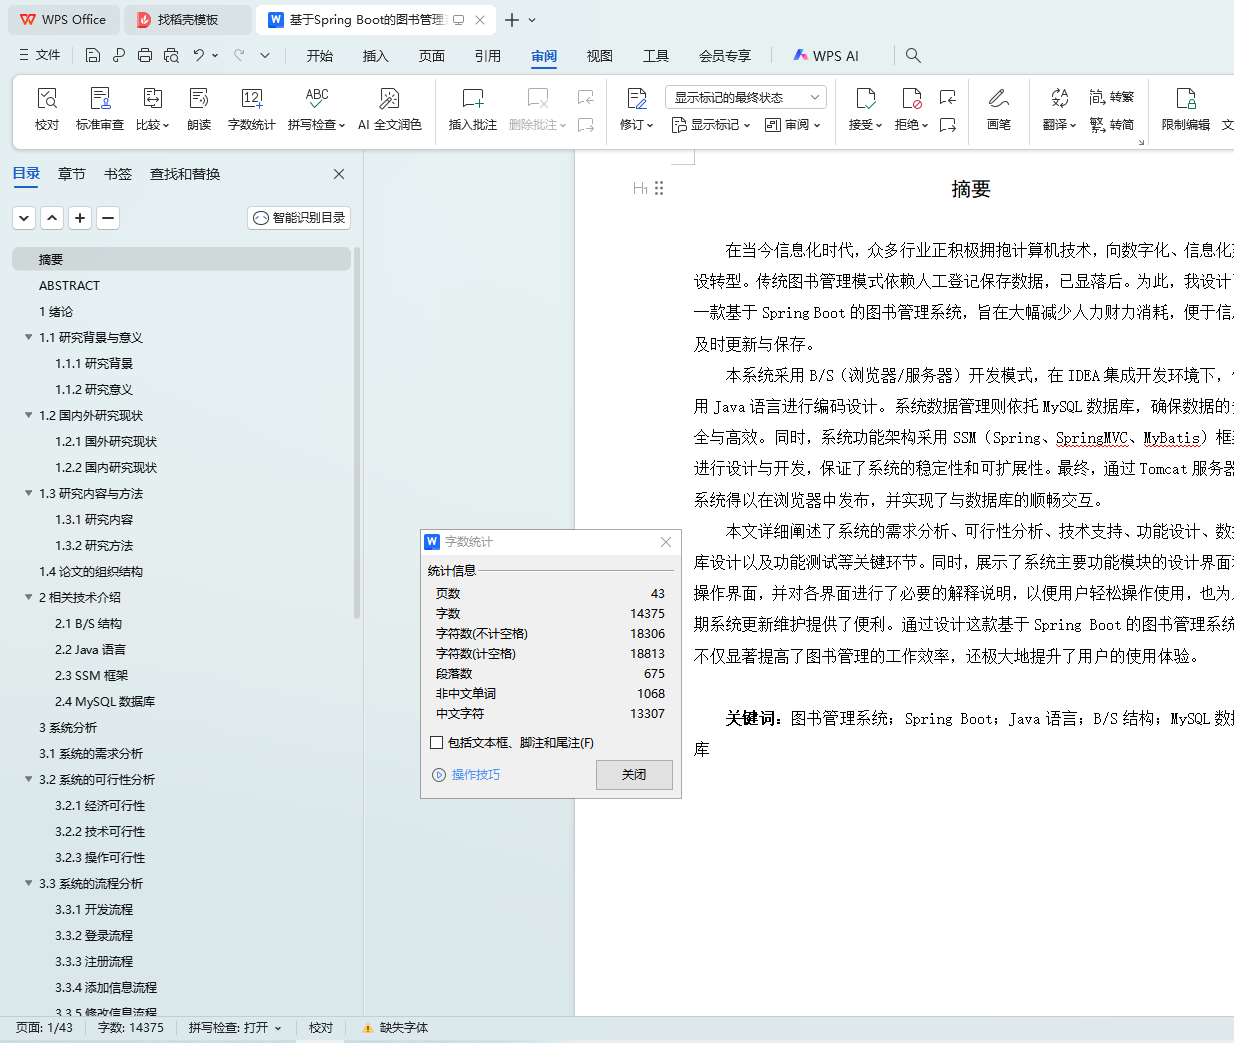Click the collapse-all chevron in the outline toolbar
The height and width of the screenshot is (1043, 1234).
pos(24,218)
